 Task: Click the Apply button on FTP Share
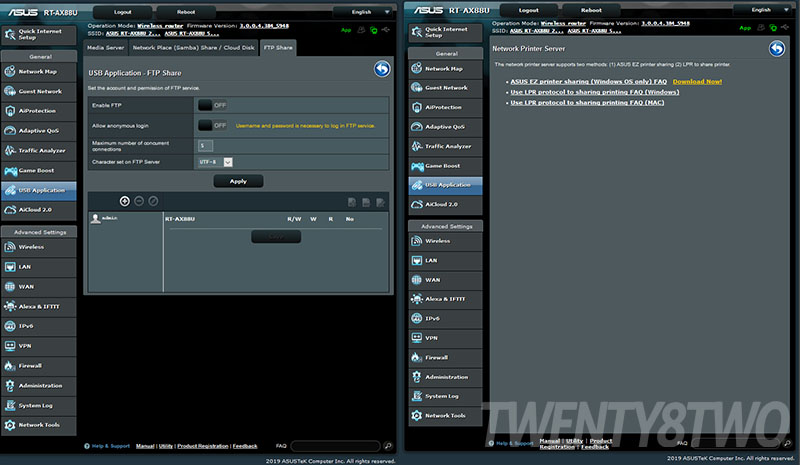[x=238, y=181]
